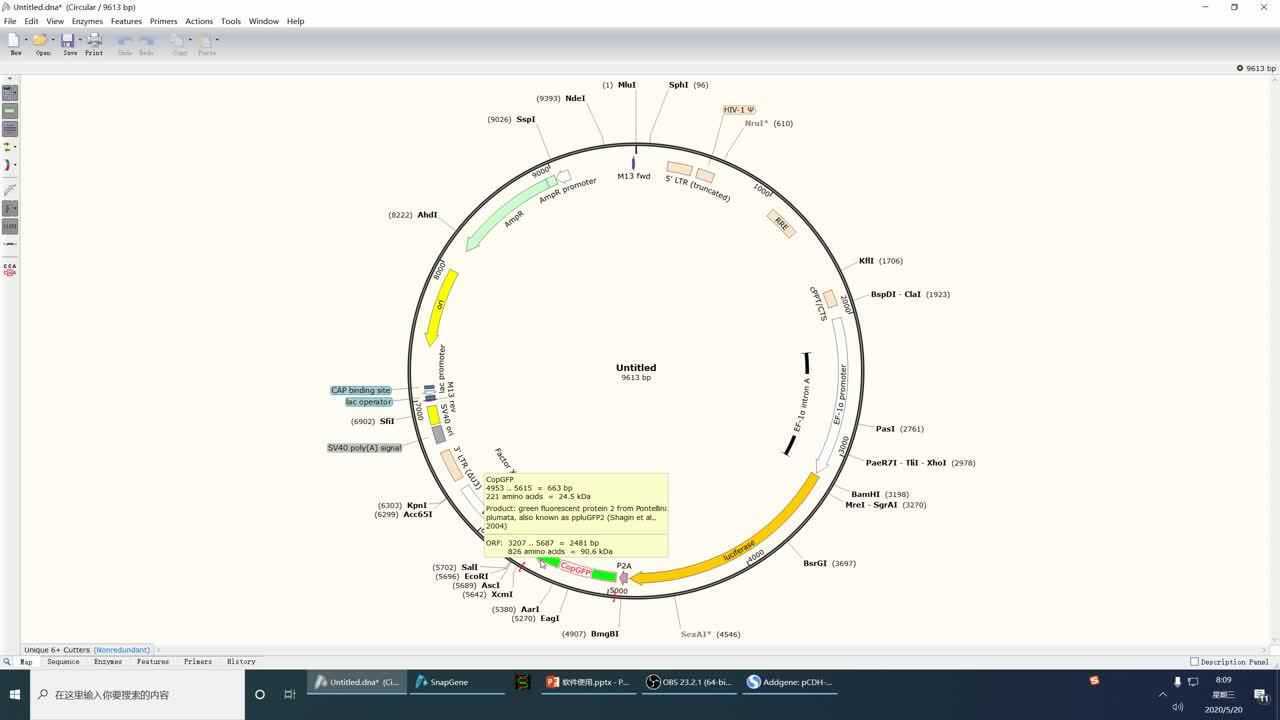Open the Unique 6+ Cutters enzyme set chooser
Image resolution: width=1280 pixels, height=720 pixels.
tap(57, 650)
